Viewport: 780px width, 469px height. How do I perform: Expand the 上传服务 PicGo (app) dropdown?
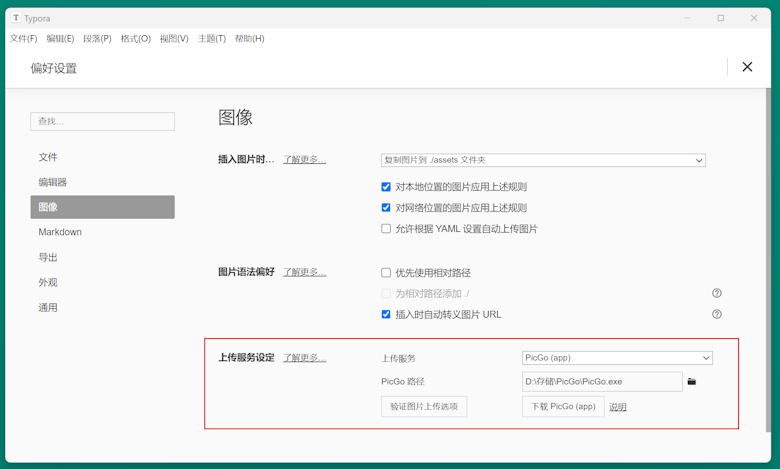[x=617, y=358]
